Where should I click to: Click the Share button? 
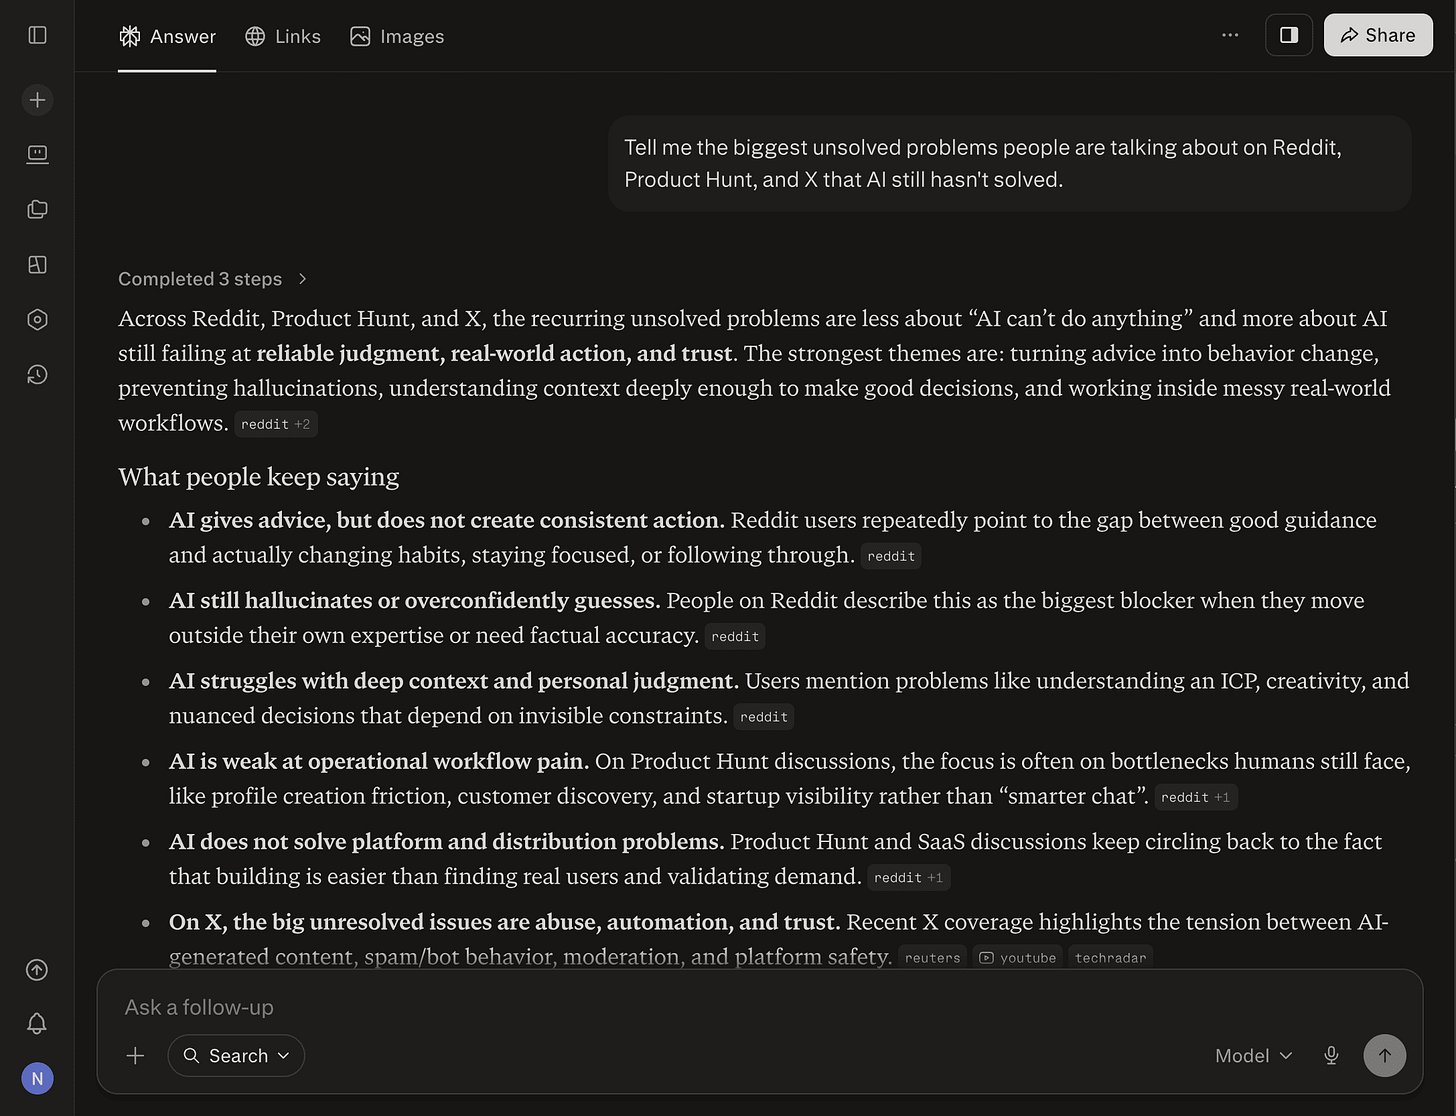tap(1378, 35)
